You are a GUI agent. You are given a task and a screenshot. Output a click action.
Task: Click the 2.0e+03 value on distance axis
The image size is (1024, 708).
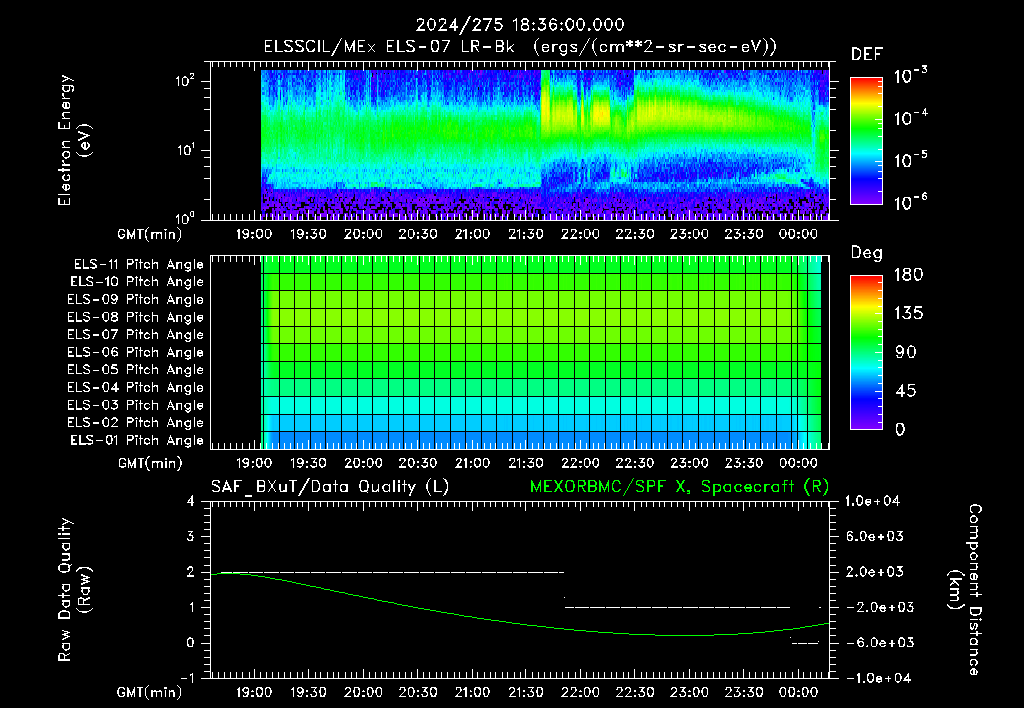tap(875, 572)
